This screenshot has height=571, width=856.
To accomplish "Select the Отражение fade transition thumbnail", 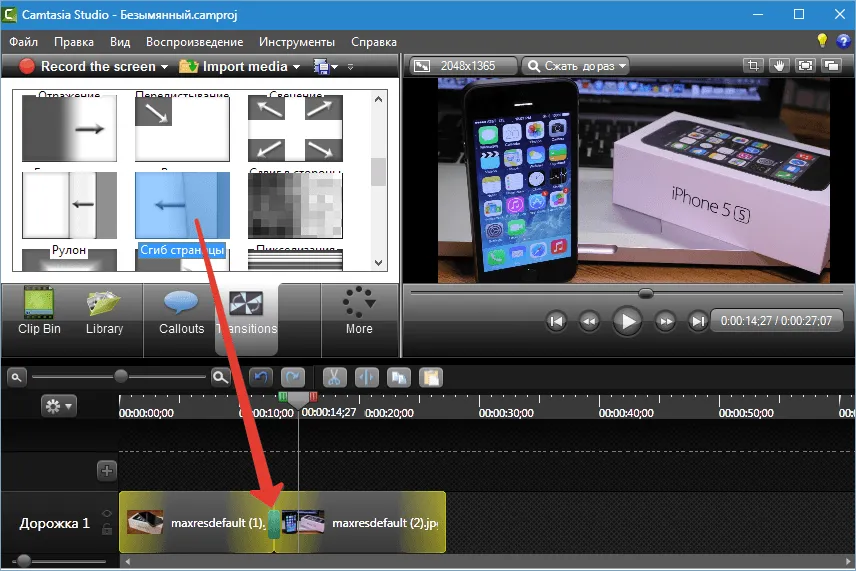I will click(69, 128).
